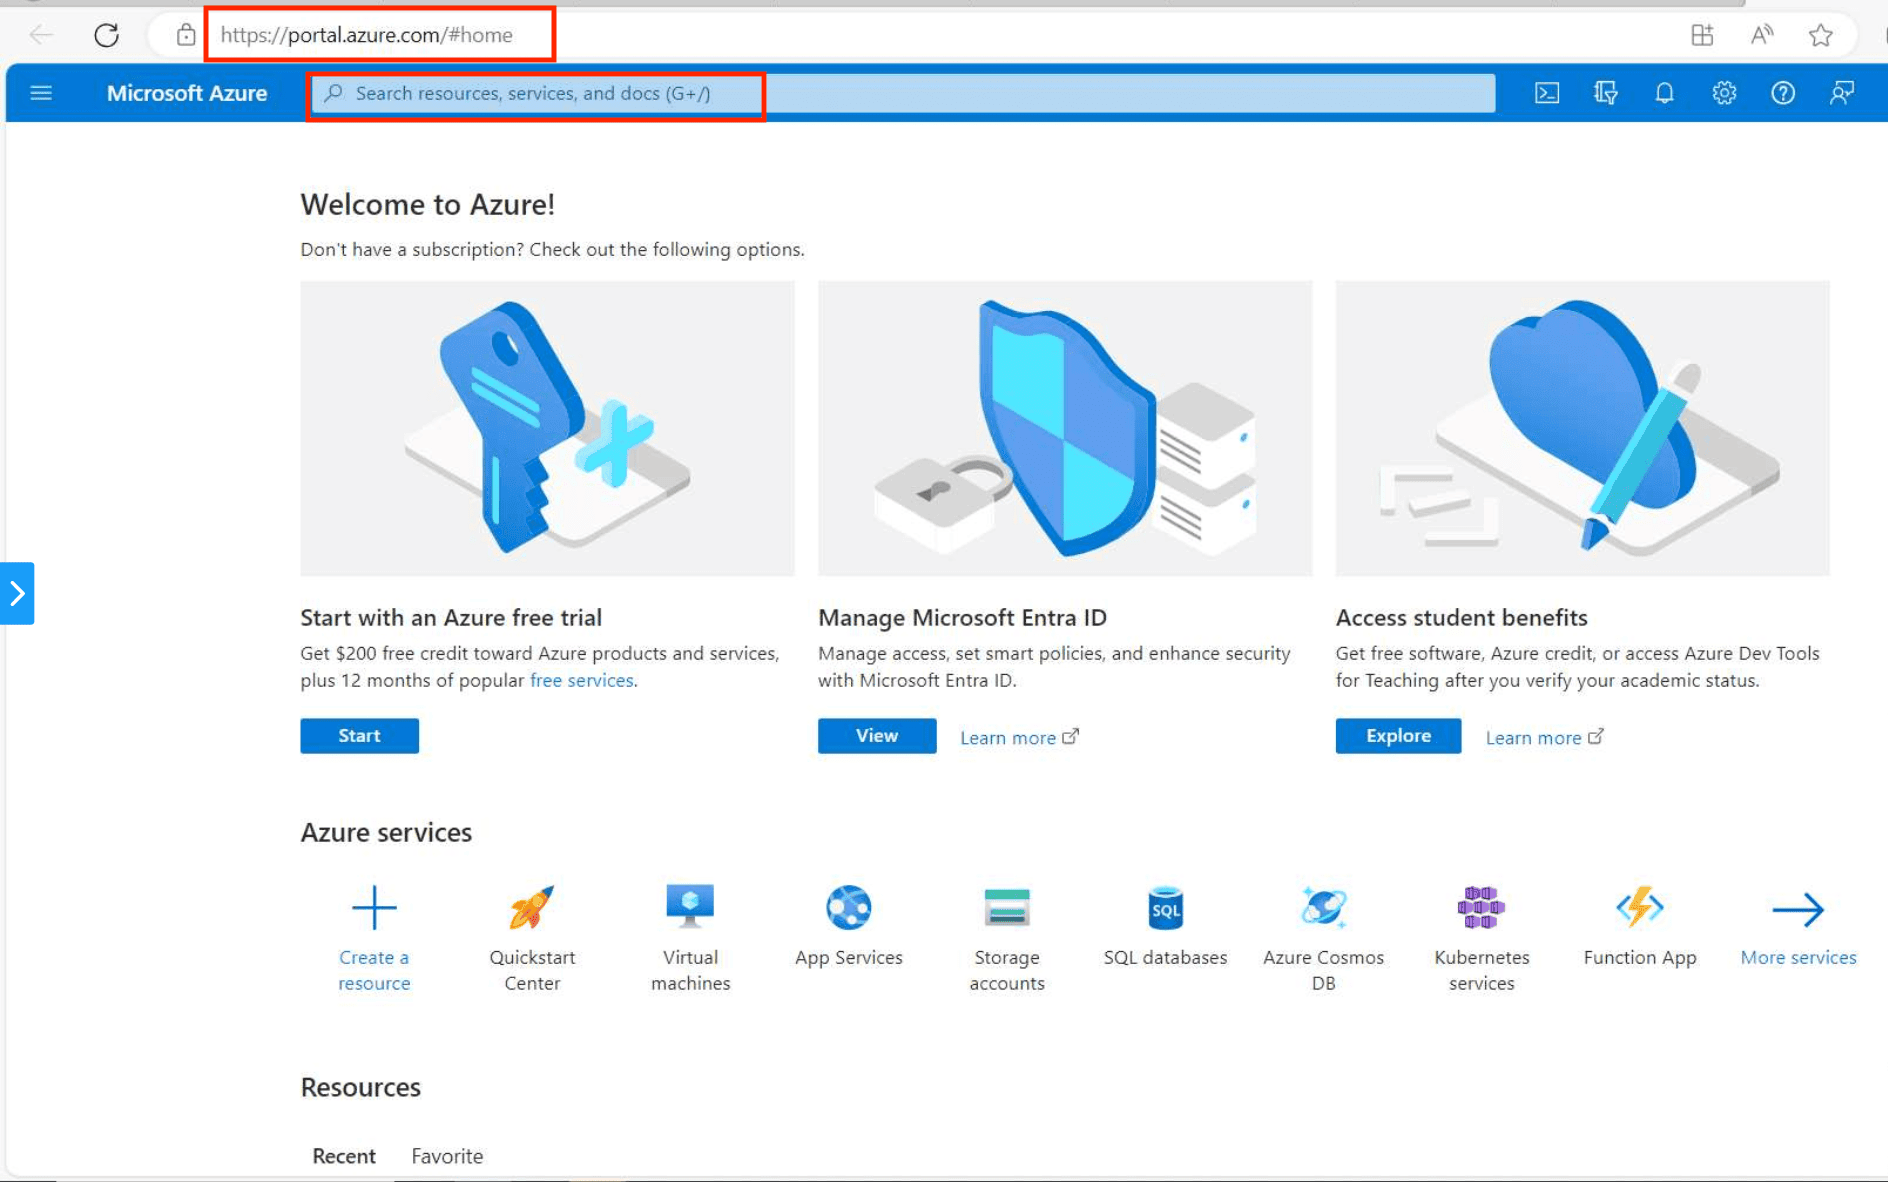Click the magnifier icon in the search box

click(x=334, y=93)
